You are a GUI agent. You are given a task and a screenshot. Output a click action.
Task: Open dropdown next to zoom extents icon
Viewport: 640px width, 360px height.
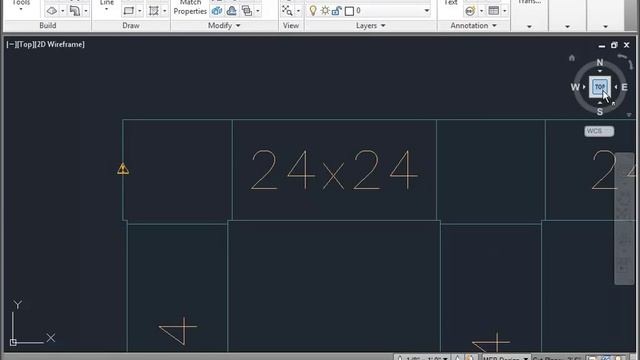click(298, 11)
